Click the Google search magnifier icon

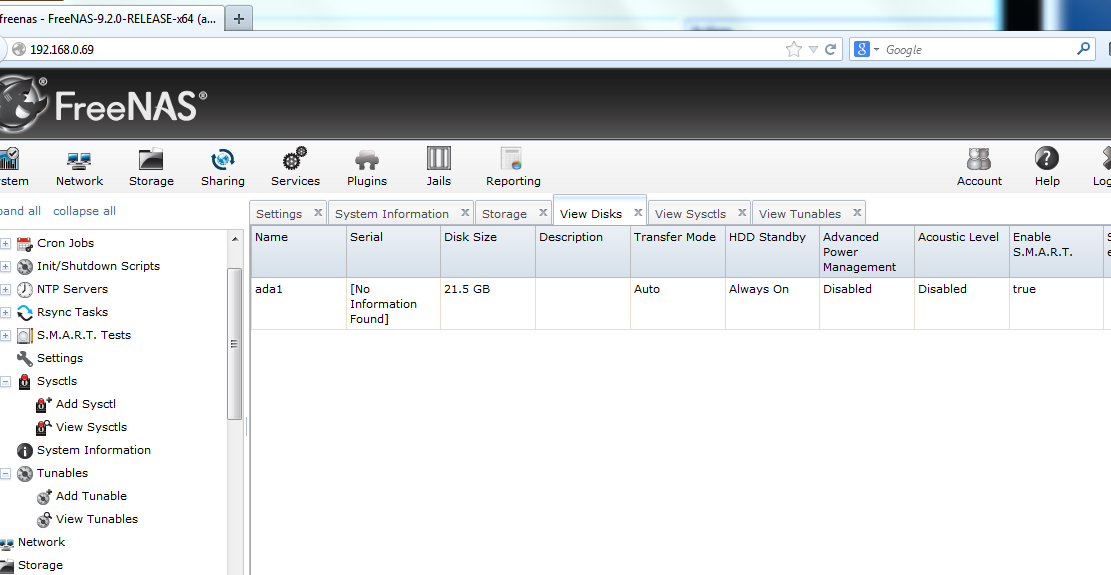[1083, 49]
